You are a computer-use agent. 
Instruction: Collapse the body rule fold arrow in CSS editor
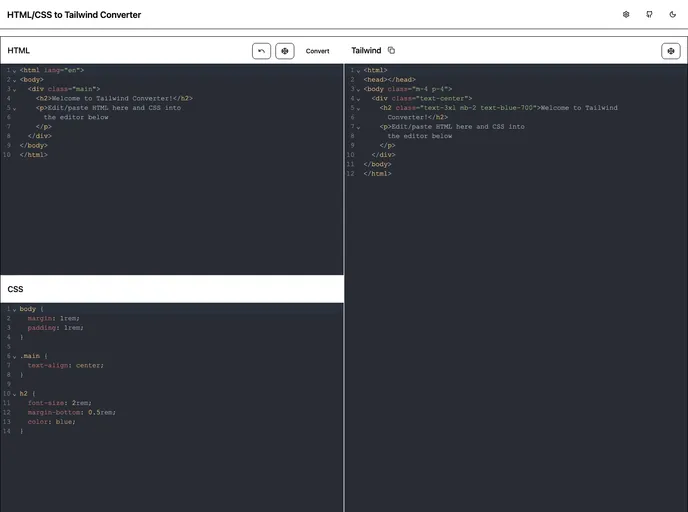(14, 310)
